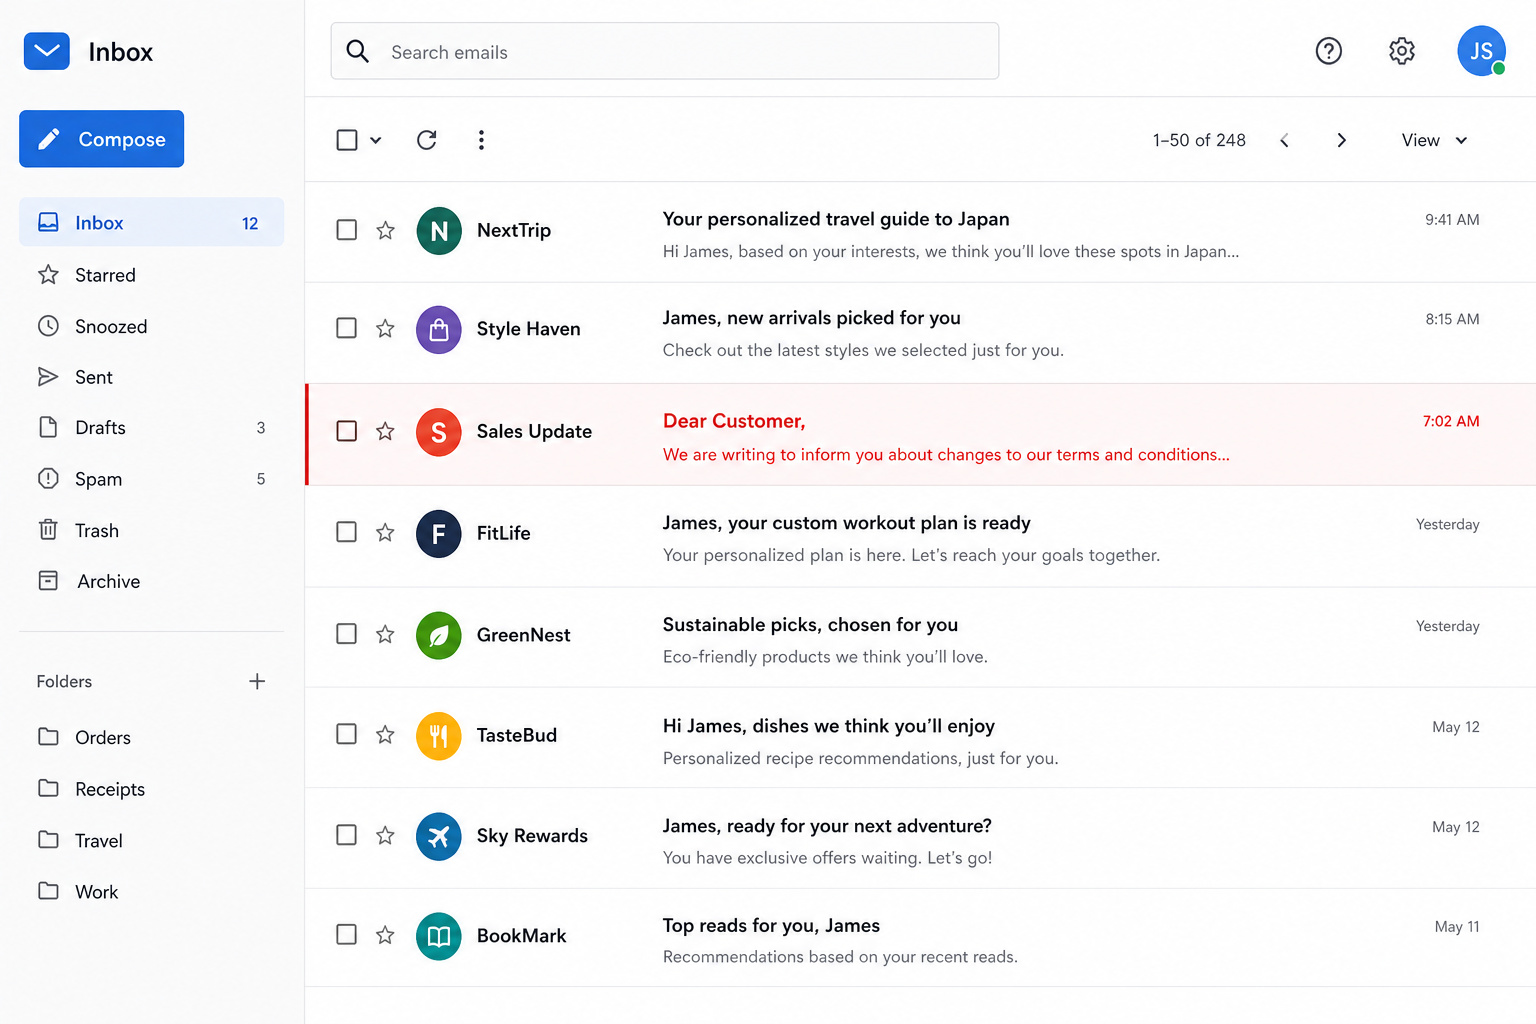Click the Sky Rewards airplane avatar
Screen dimensions: 1536x1024
(x=439, y=836)
